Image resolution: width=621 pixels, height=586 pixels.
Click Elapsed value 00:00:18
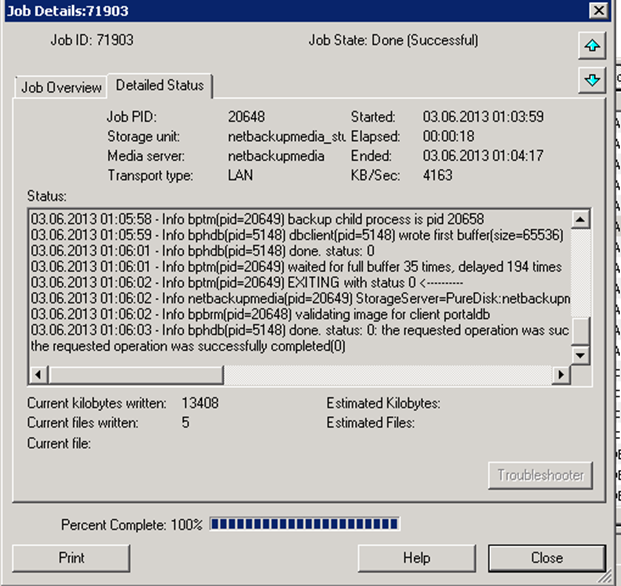448,137
